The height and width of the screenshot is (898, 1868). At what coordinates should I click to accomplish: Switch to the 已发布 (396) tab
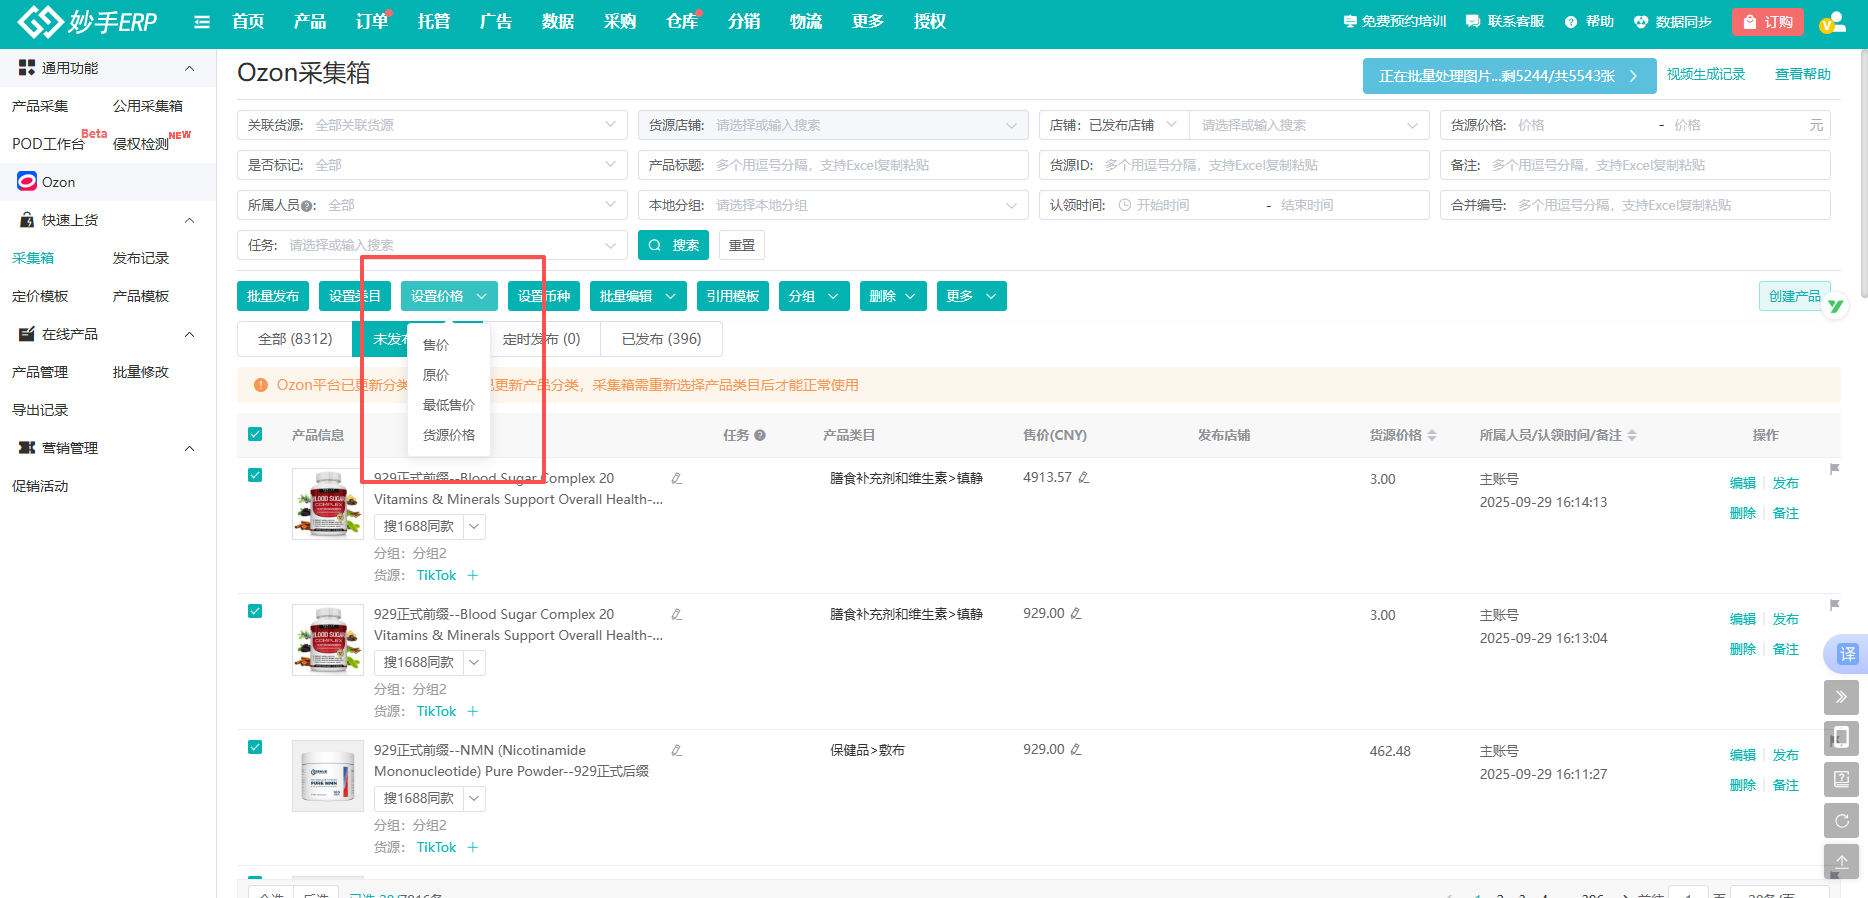[661, 339]
